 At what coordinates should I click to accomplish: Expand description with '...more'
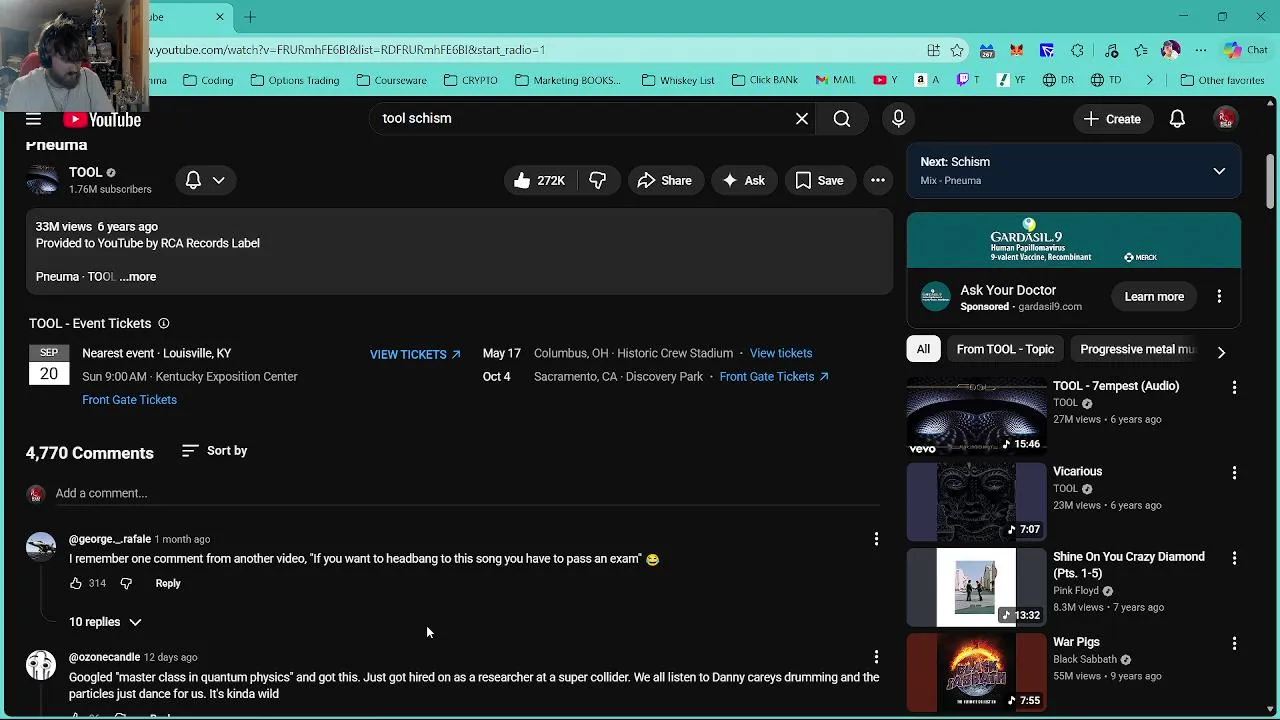point(138,276)
